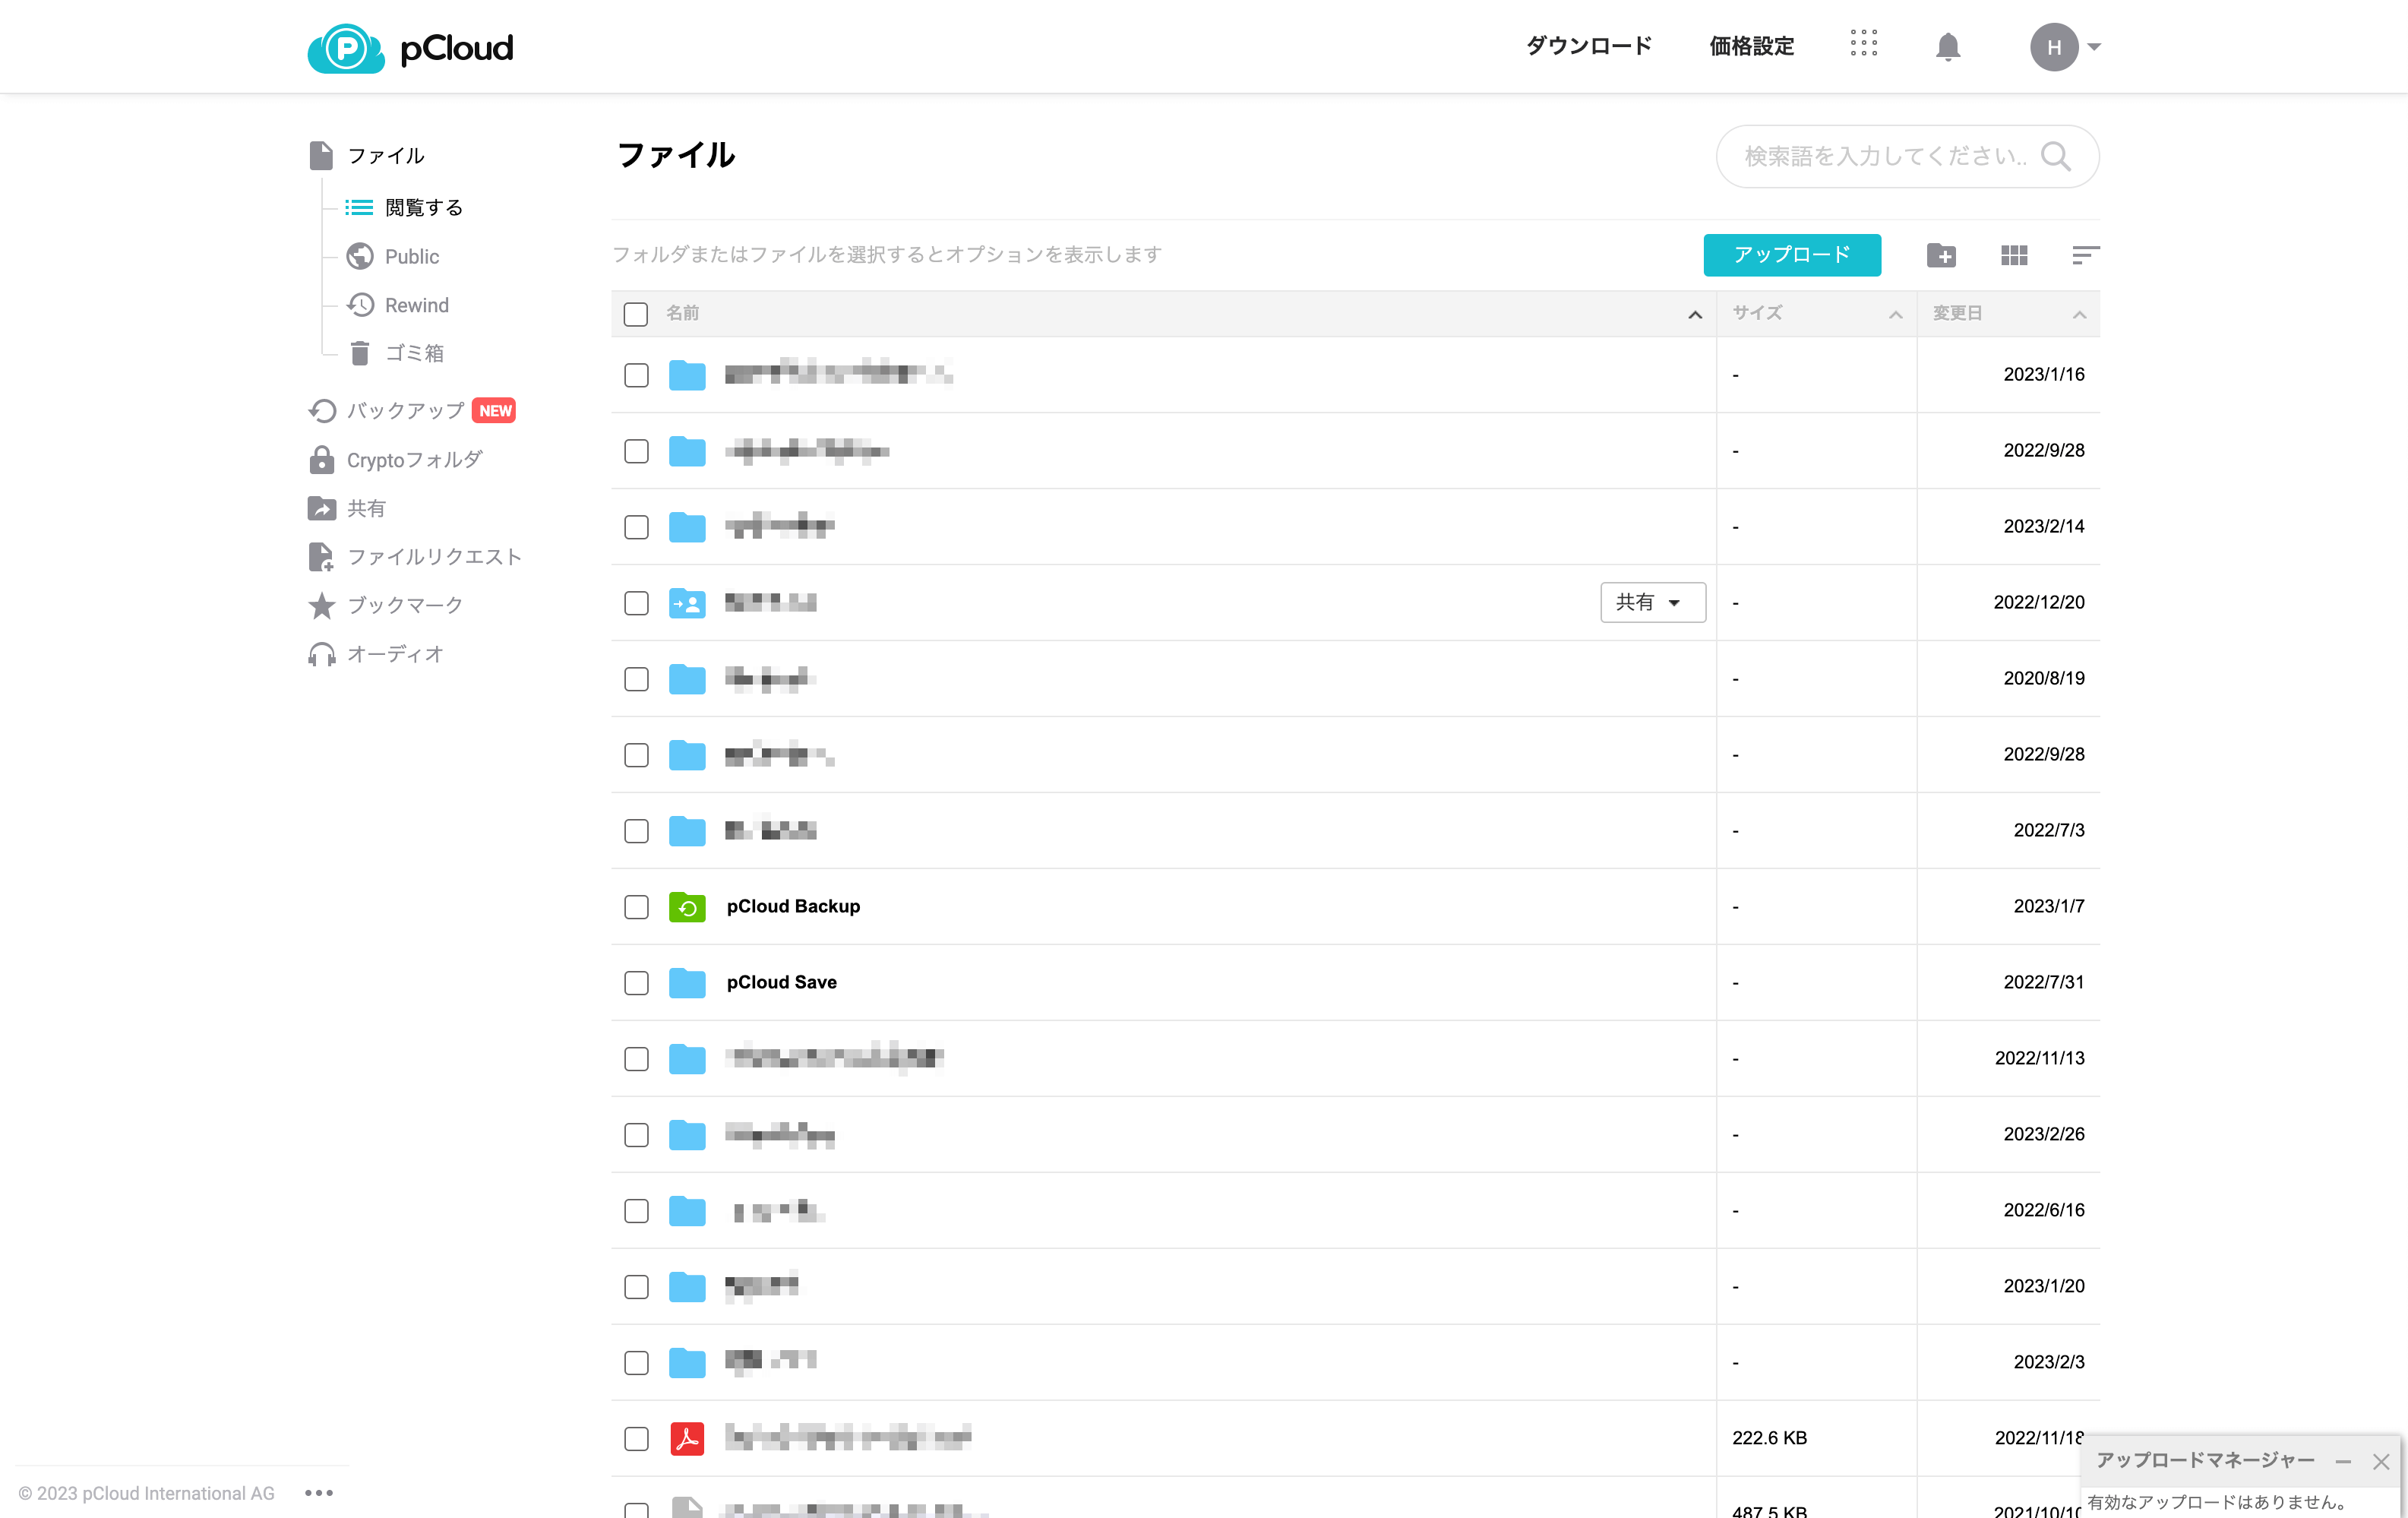Click the red PDF file icon
This screenshot has height=1518, width=2408.
coord(687,1439)
